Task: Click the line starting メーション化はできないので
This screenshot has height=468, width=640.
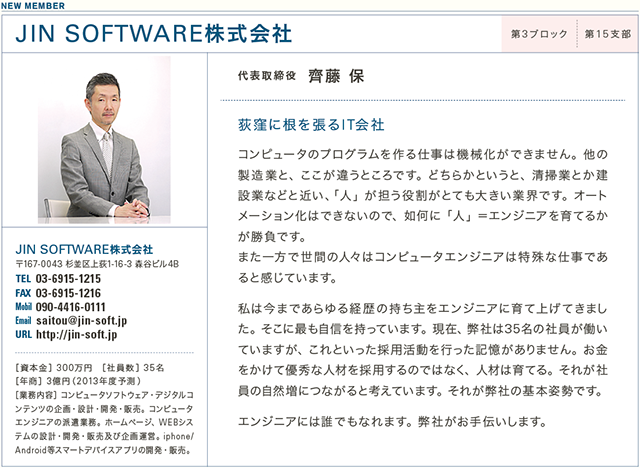Action: 423,216
